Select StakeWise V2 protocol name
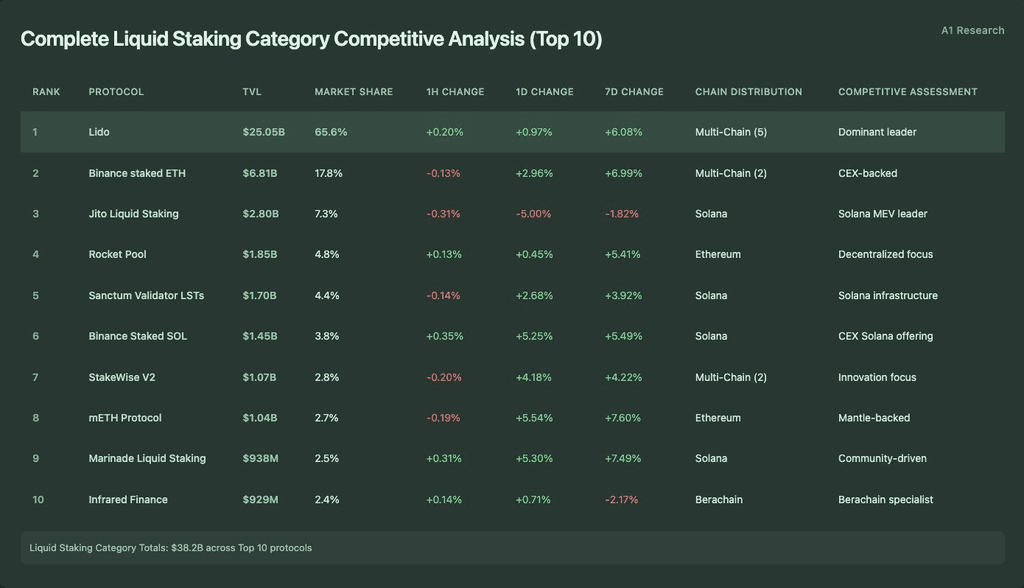The height and width of the screenshot is (588, 1024). point(122,377)
